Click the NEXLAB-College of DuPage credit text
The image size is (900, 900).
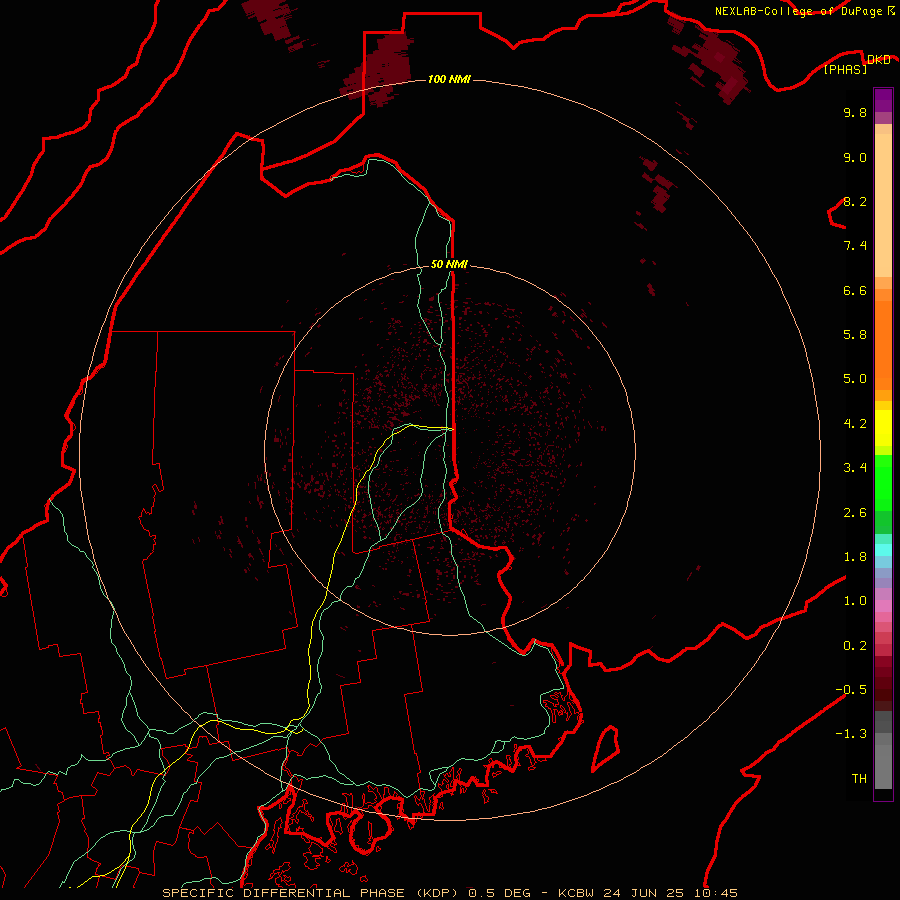pyautogui.click(x=798, y=11)
